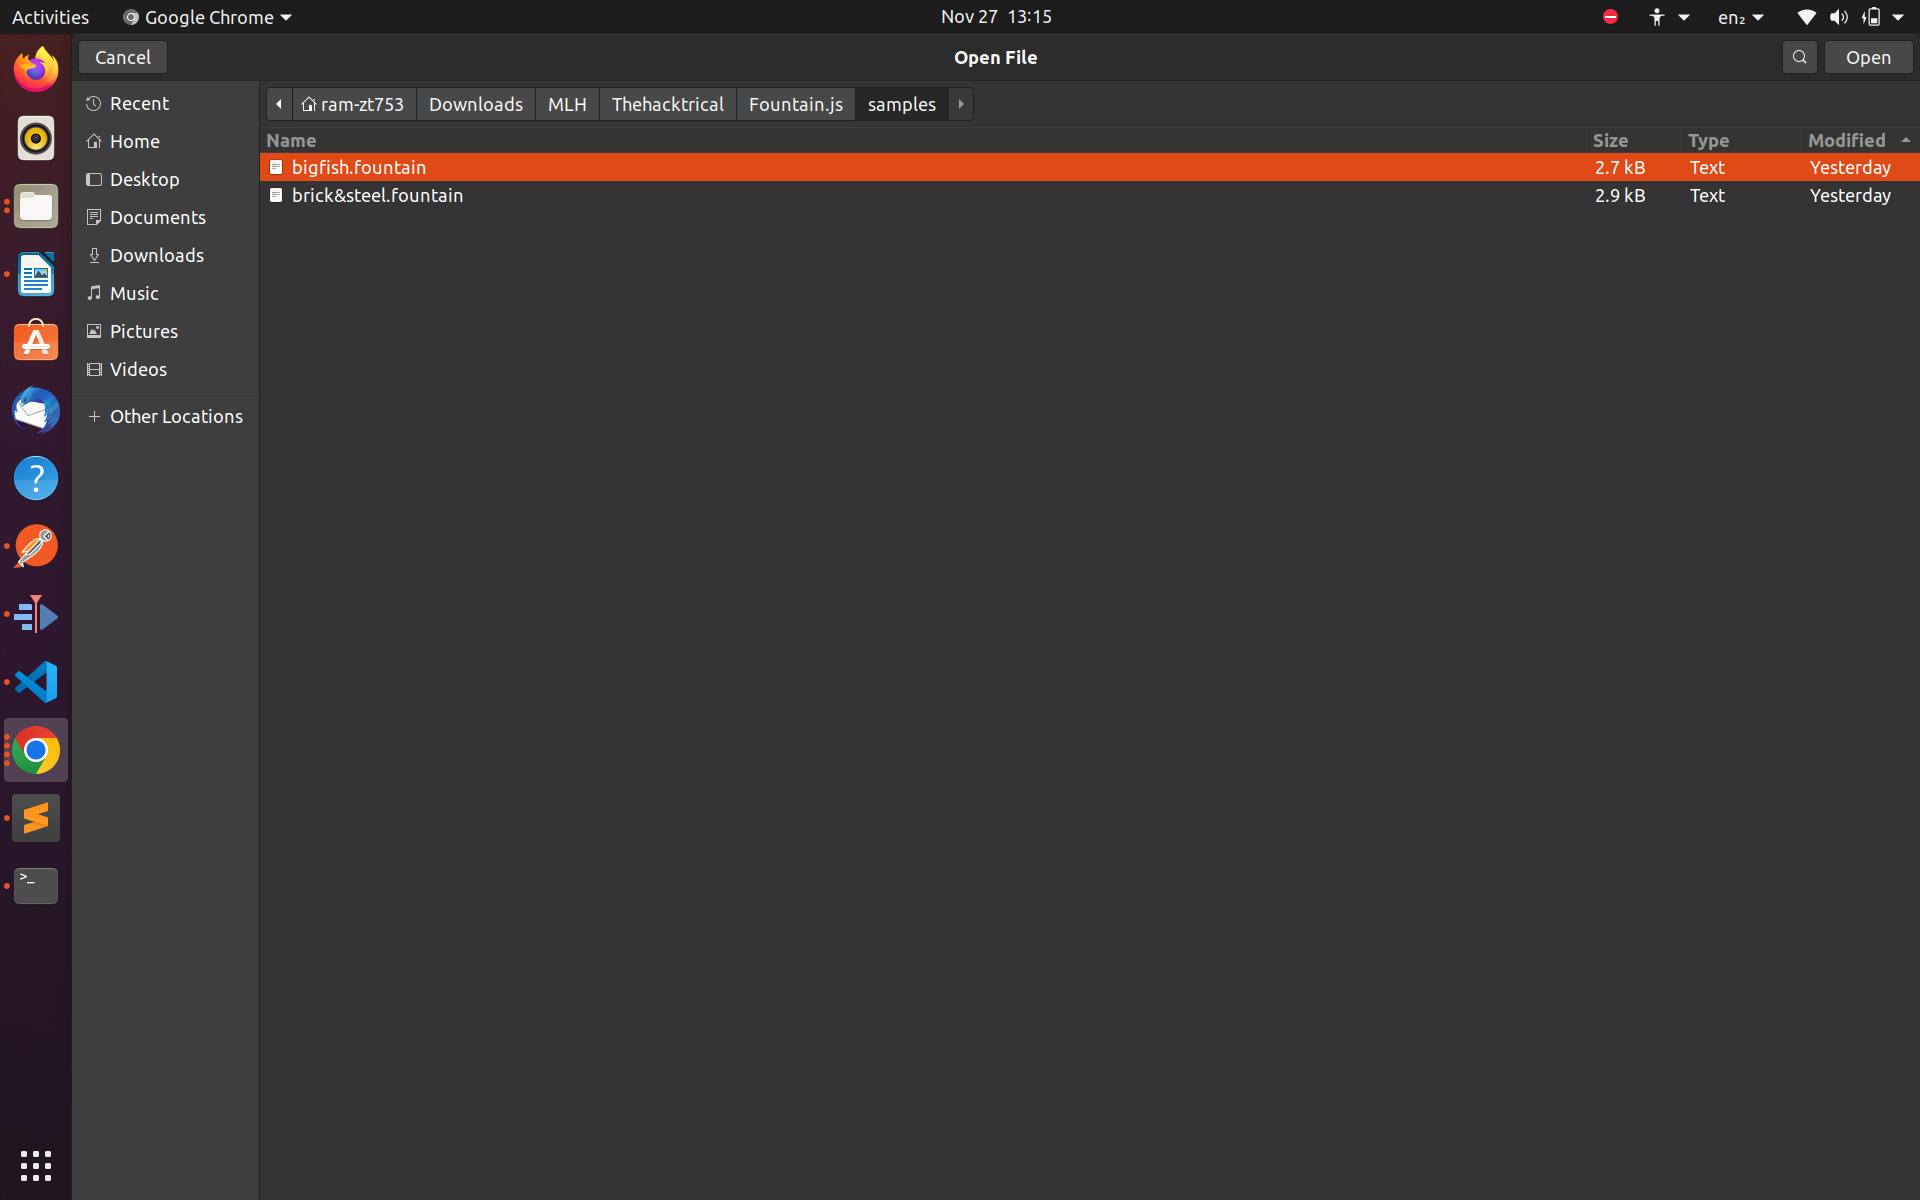The image size is (1920, 1200).
Task: Select brick&steel.fountain file
Action: tap(377, 195)
